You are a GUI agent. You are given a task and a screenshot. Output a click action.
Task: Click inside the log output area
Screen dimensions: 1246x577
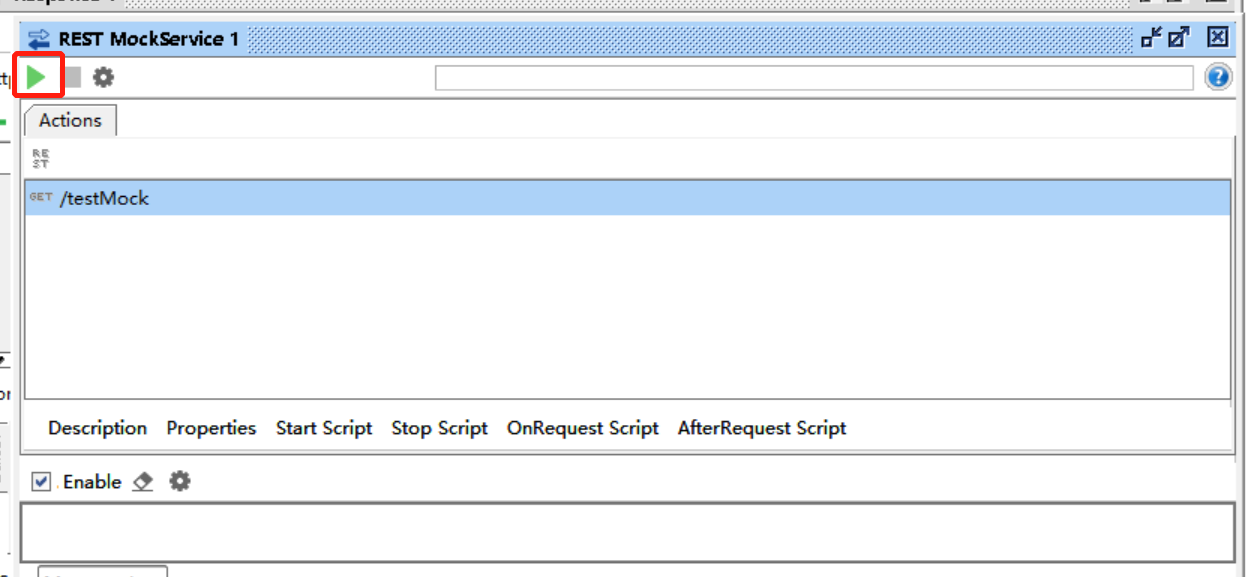click(627, 532)
